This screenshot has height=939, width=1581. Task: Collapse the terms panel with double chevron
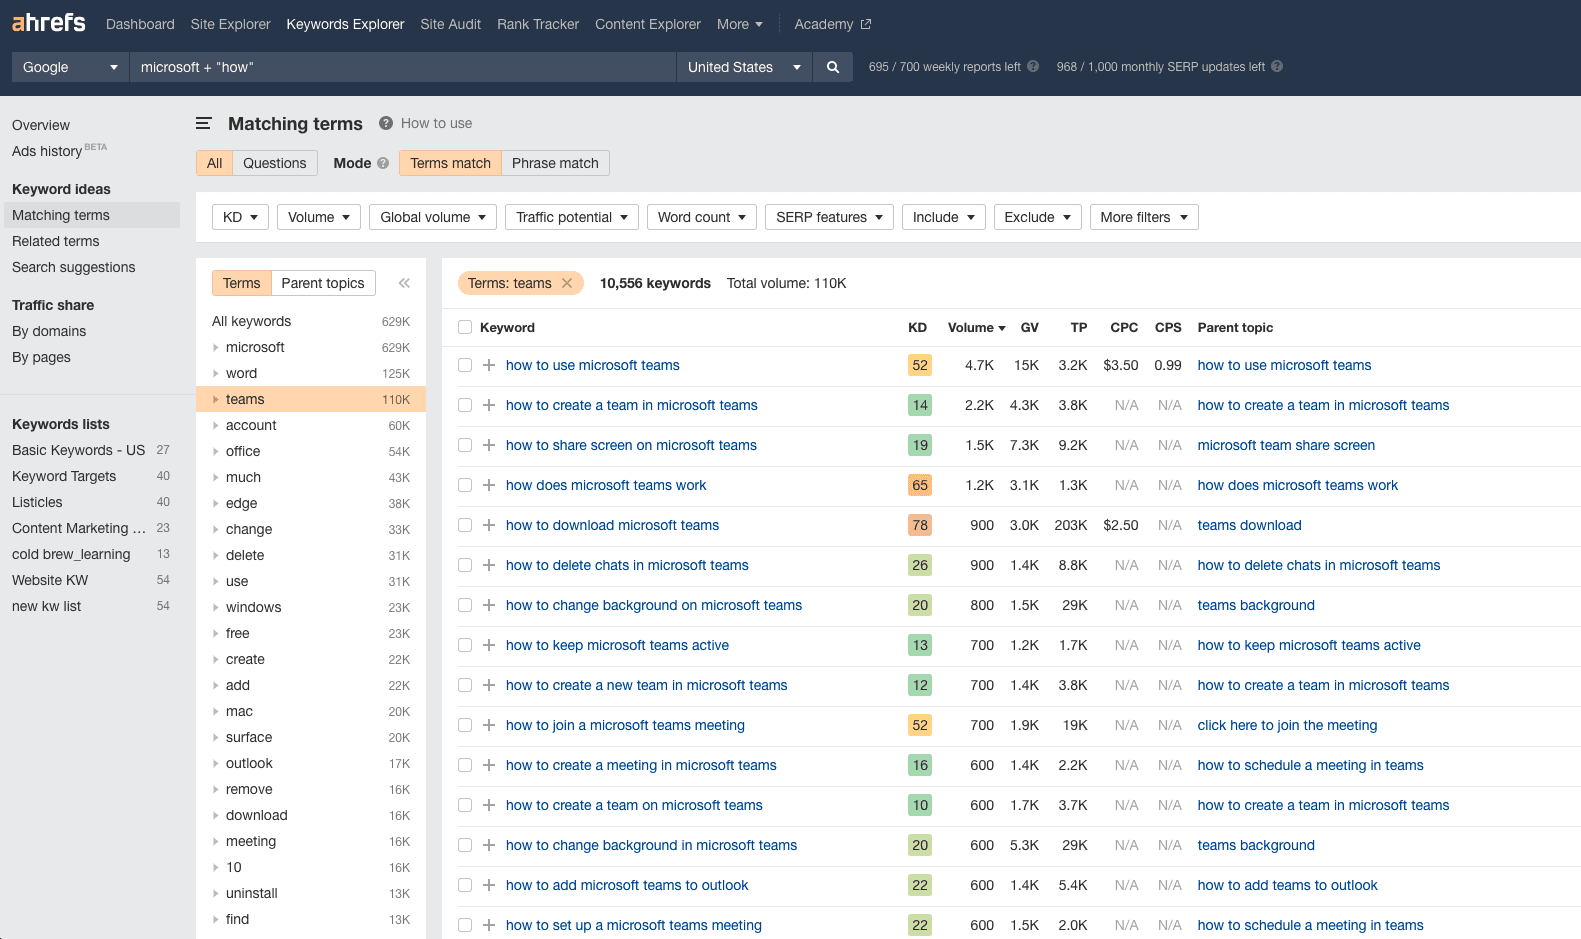pyautogui.click(x=404, y=283)
